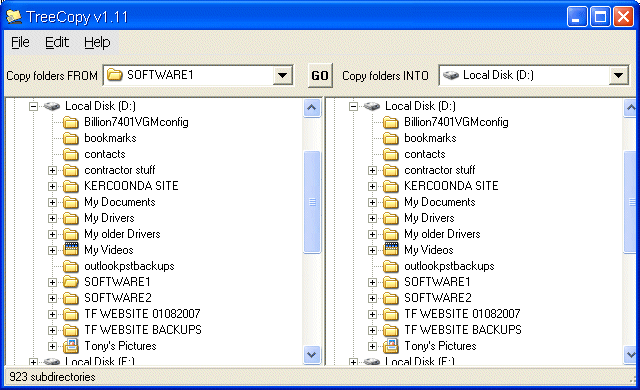The width and height of the screenshot is (640, 390).
Task: Click My Videos film icon in left tree
Action: [x=71, y=249]
